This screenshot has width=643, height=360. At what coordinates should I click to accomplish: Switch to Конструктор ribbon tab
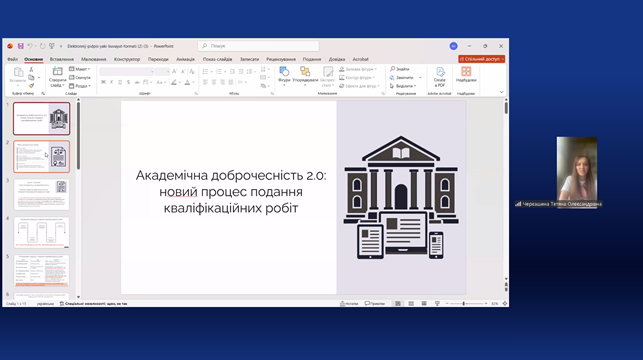pos(127,59)
